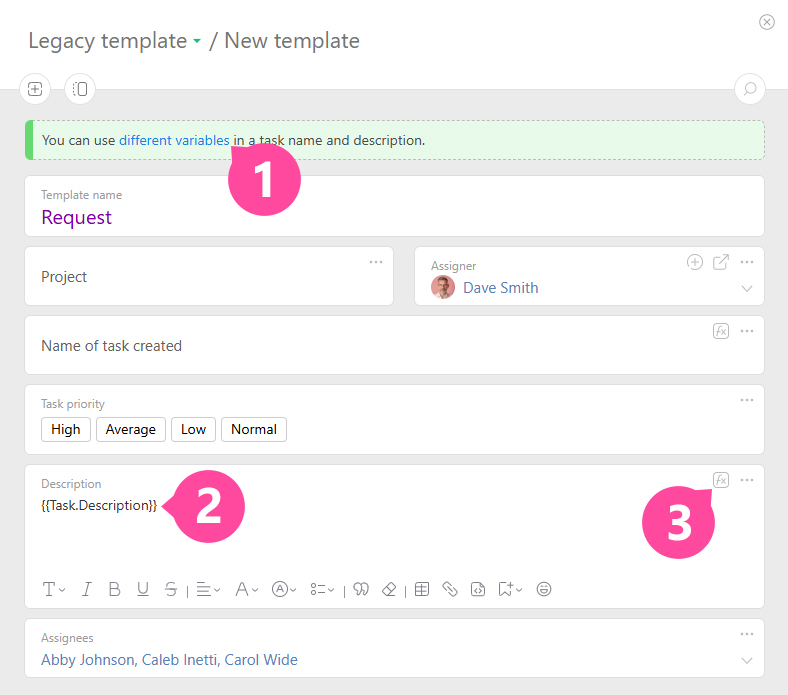
Task: Choose the Normal task priority
Action: click(x=254, y=429)
